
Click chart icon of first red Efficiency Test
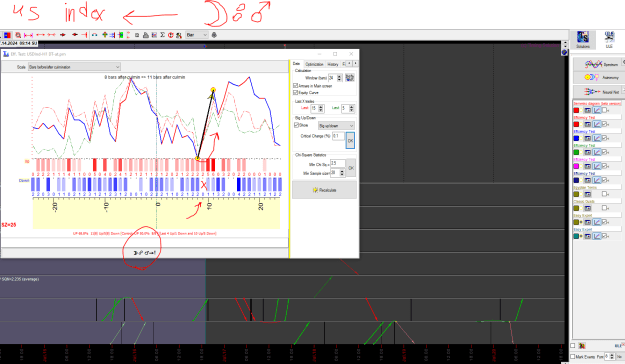(597, 124)
